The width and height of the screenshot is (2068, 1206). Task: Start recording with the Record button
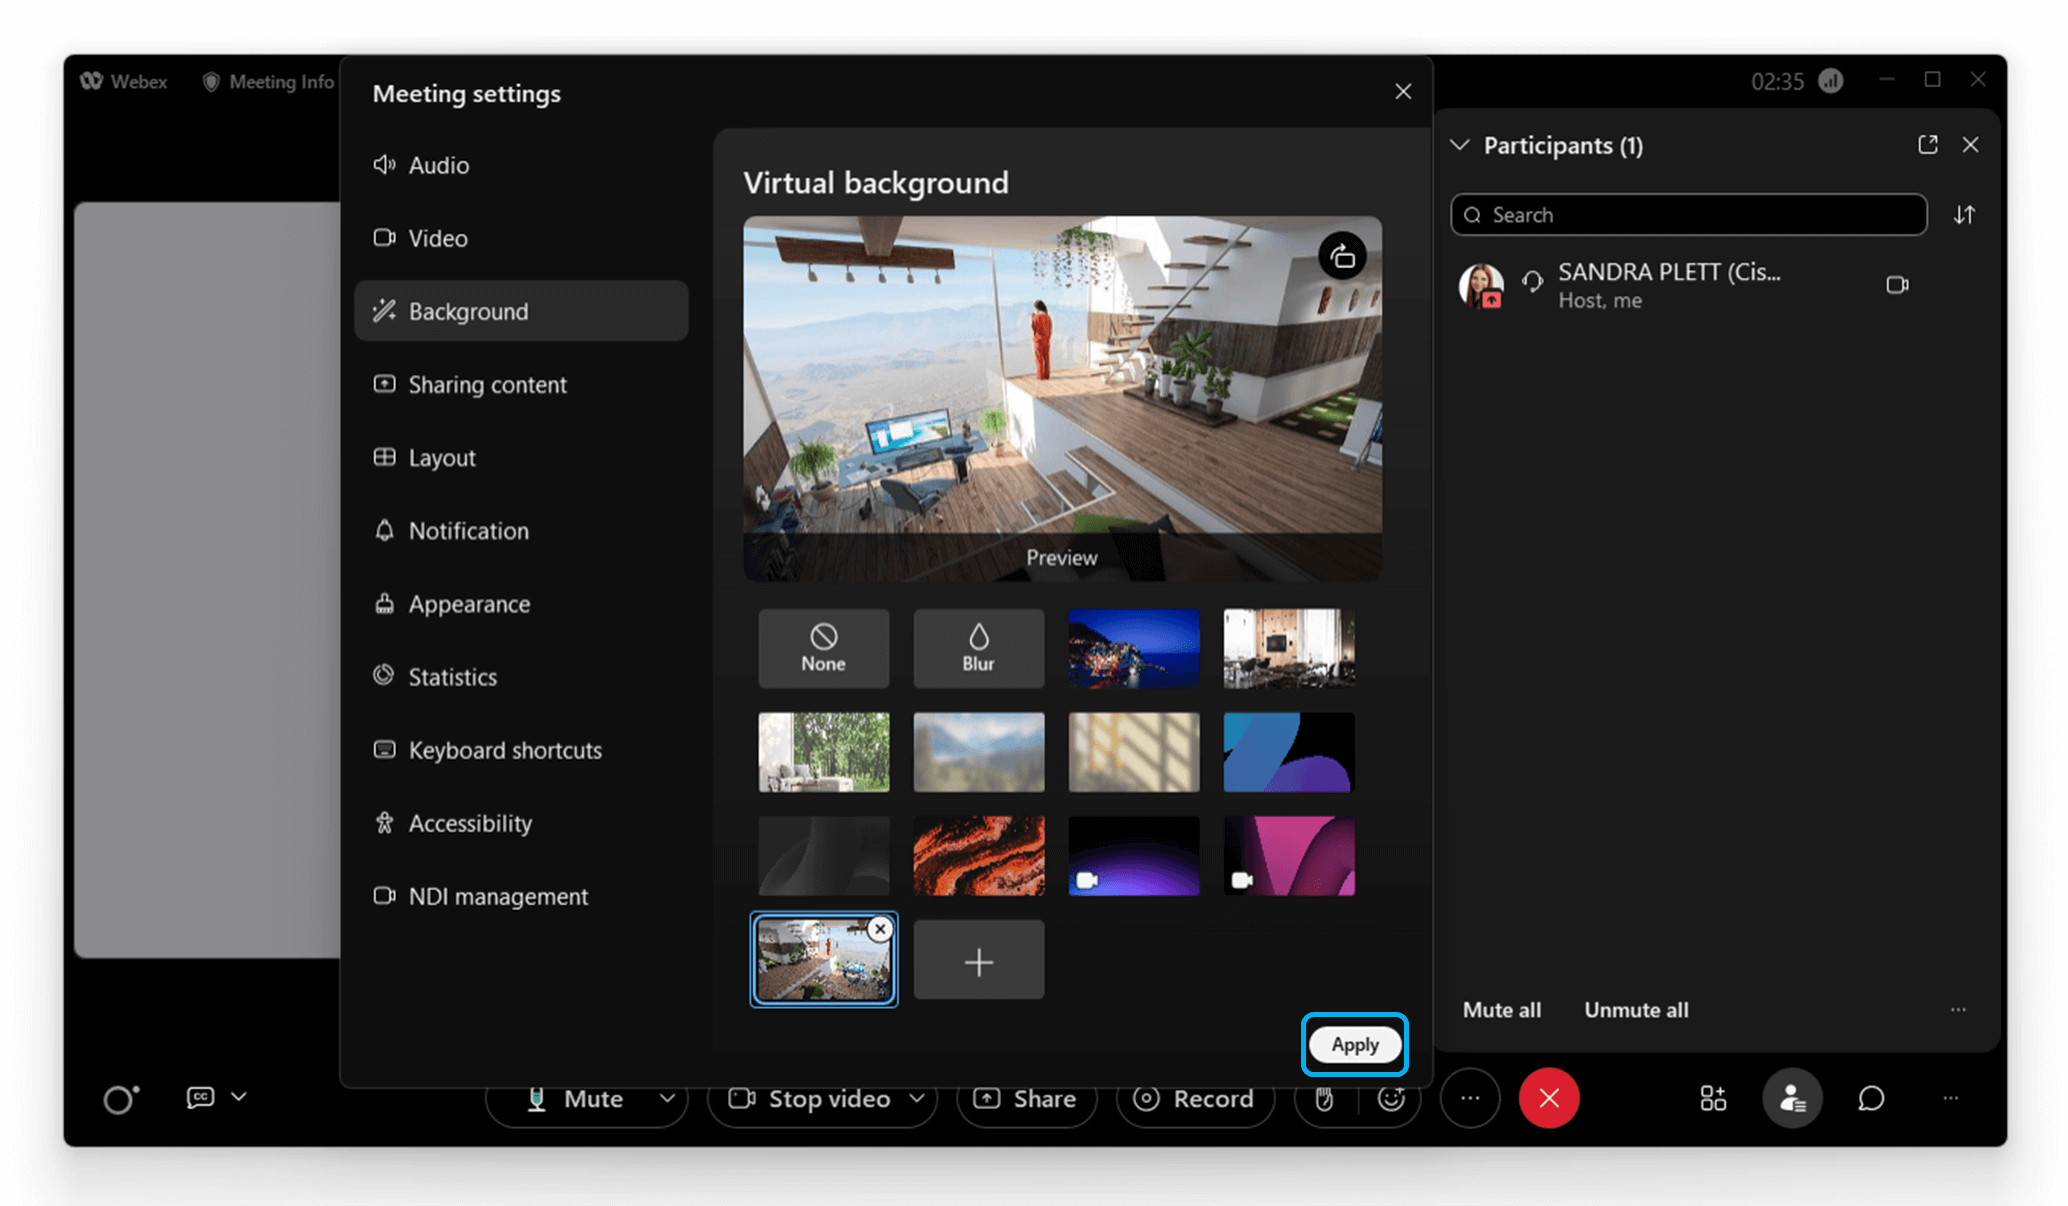tap(1194, 1099)
